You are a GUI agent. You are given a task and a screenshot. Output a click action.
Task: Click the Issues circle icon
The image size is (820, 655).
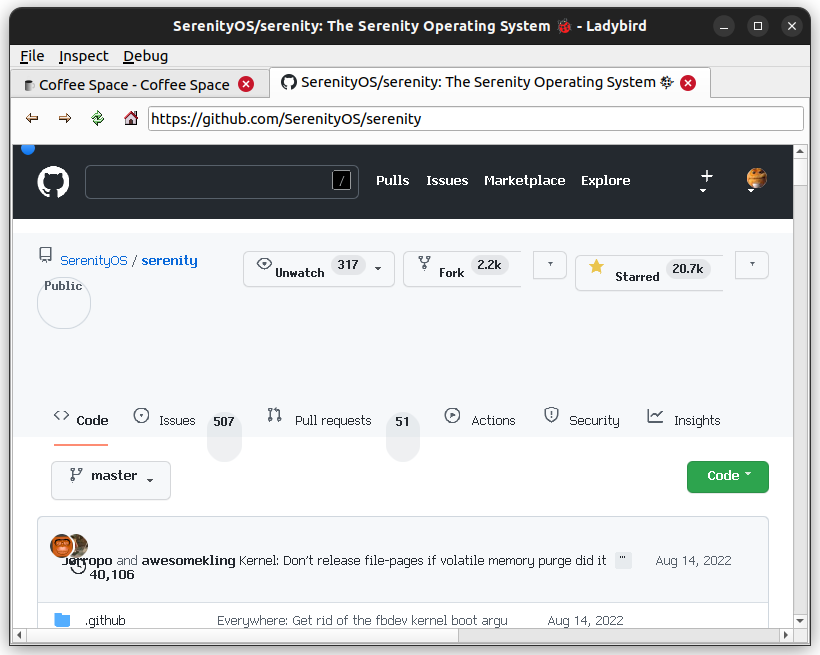tap(141, 415)
